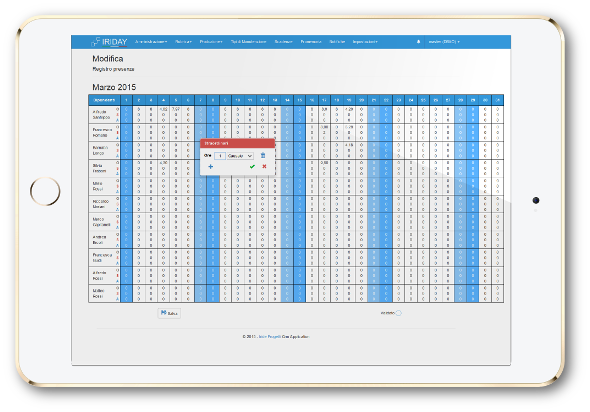
Task: Toggle the radio circle beside bottom-right label
Action: point(398,313)
